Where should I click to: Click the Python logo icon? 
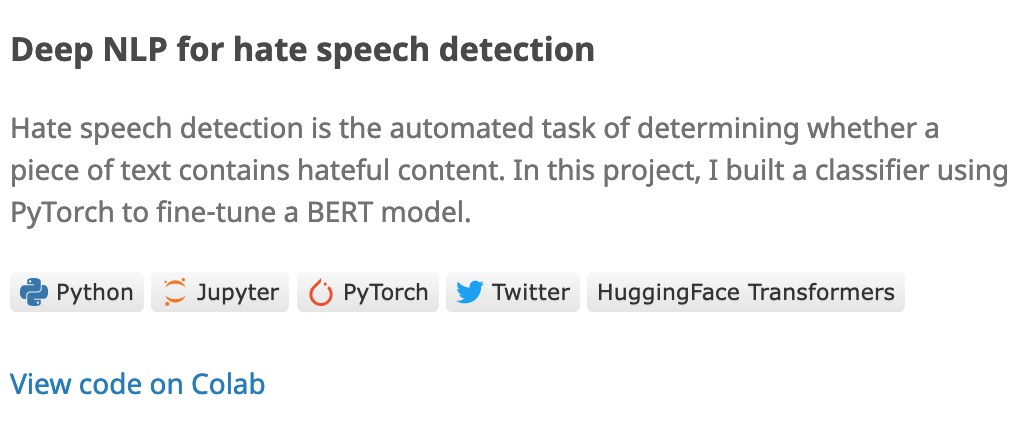point(35,292)
